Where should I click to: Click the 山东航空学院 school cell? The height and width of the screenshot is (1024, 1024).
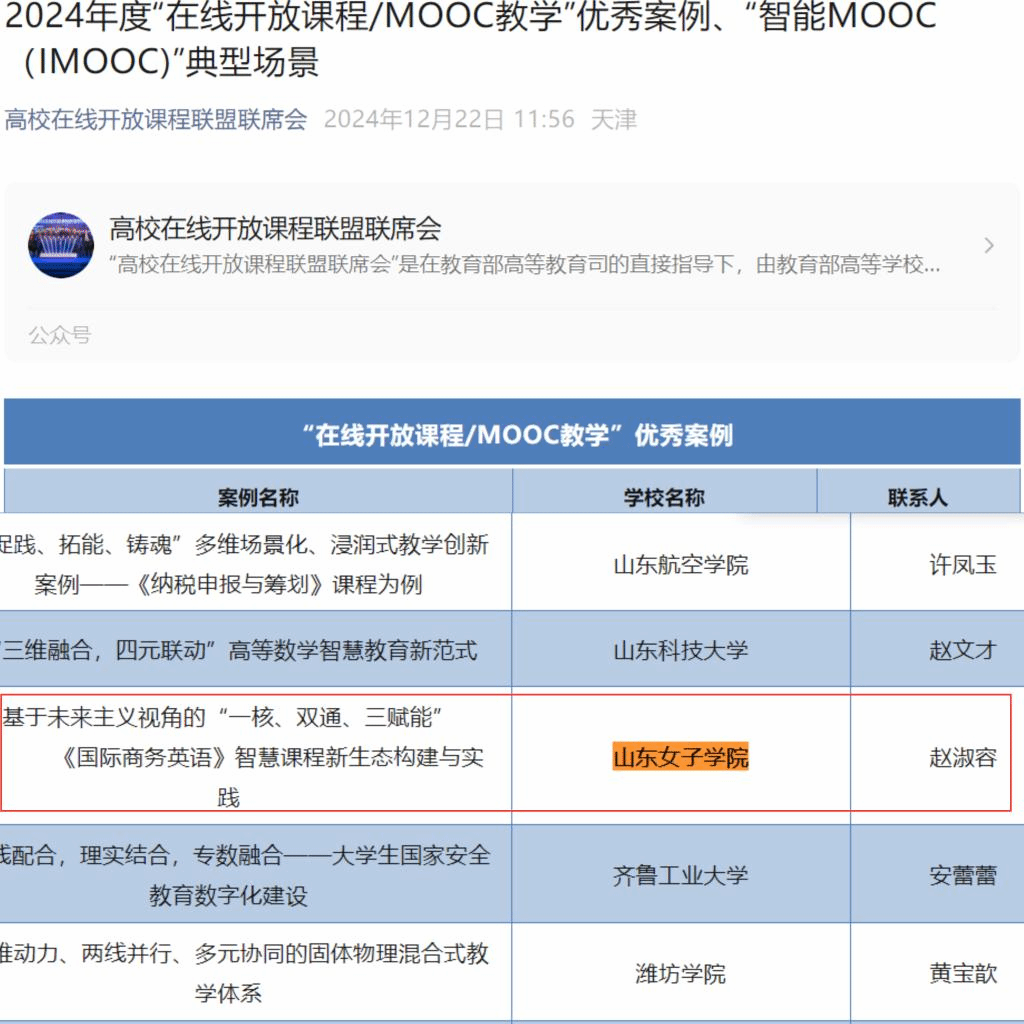point(680,565)
